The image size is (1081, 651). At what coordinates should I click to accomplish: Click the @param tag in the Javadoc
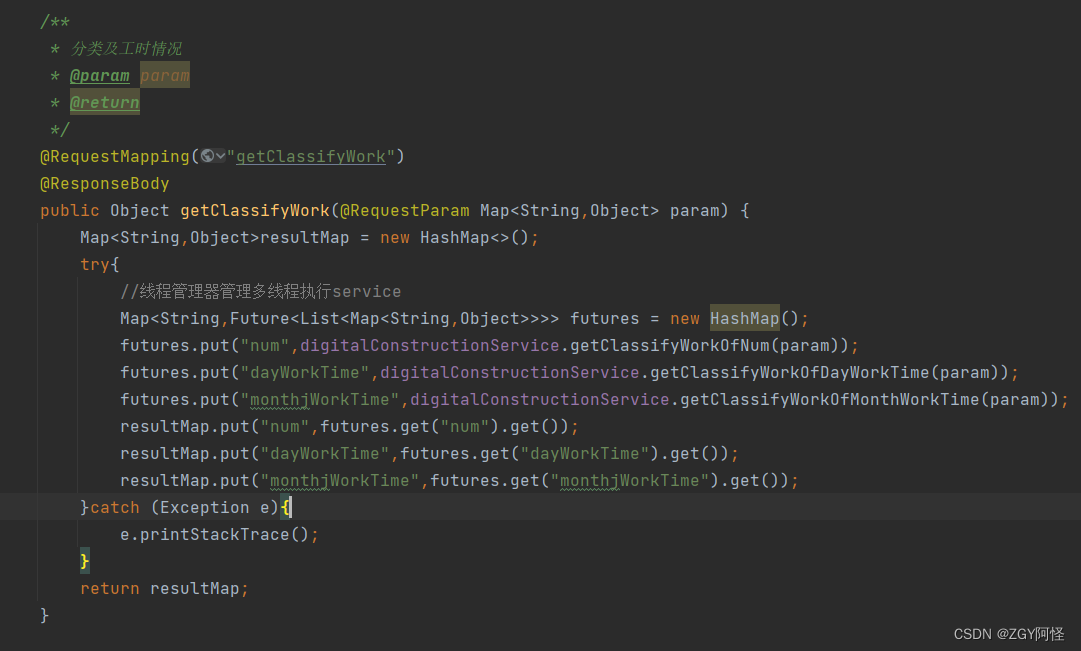(x=100, y=76)
